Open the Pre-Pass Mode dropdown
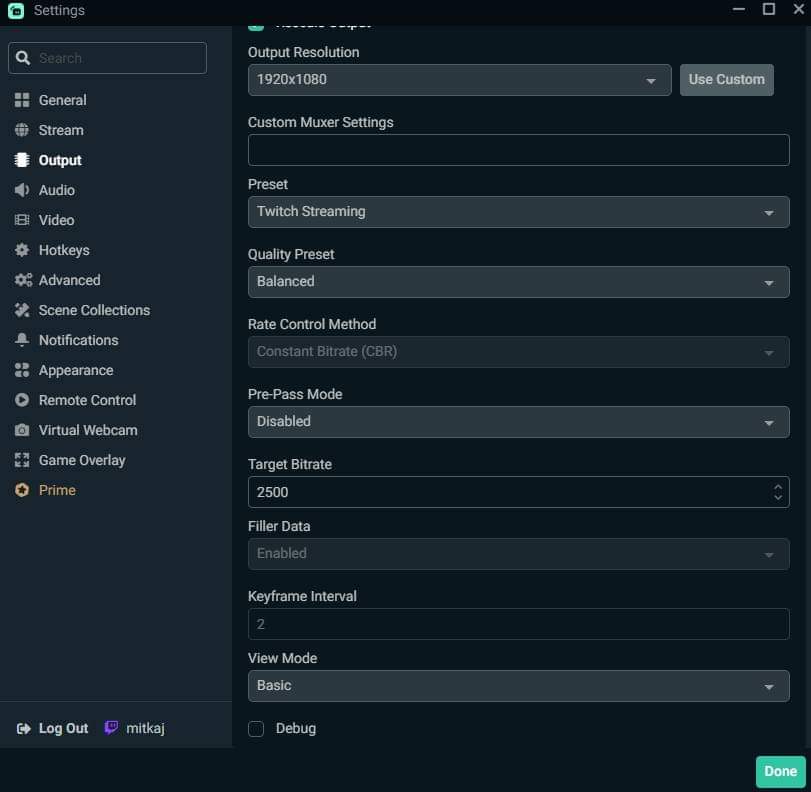The image size is (811, 792). [x=518, y=422]
